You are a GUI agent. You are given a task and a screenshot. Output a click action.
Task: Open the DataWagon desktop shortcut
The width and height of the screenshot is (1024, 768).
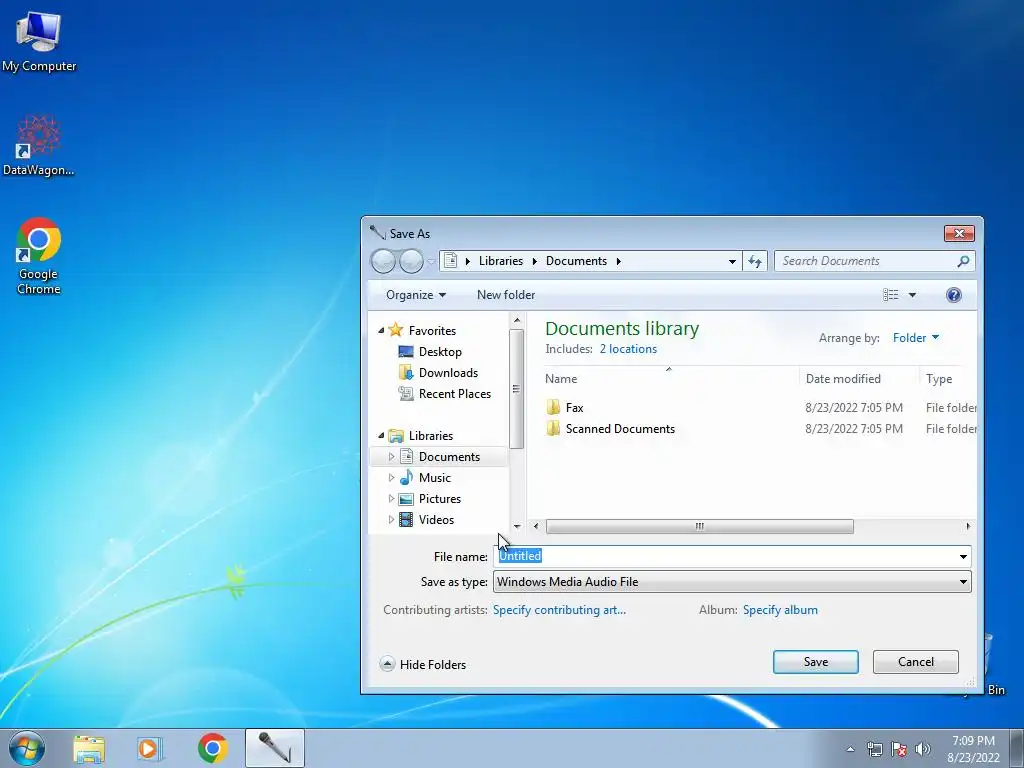(39, 145)
